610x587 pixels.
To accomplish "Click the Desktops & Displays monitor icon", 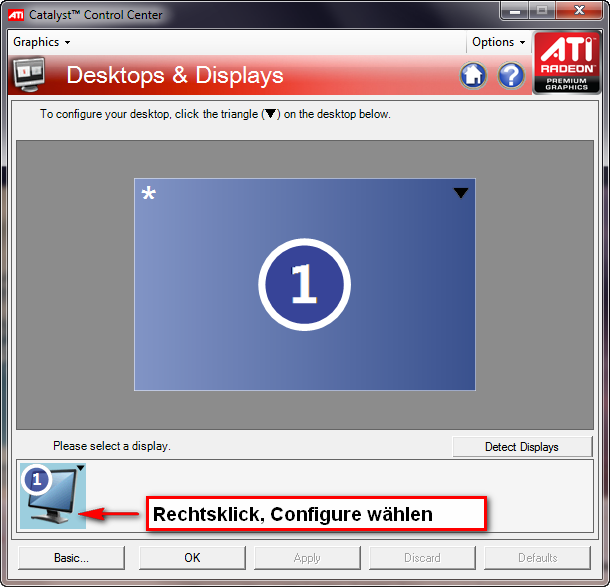I will (x=29, y=74).
